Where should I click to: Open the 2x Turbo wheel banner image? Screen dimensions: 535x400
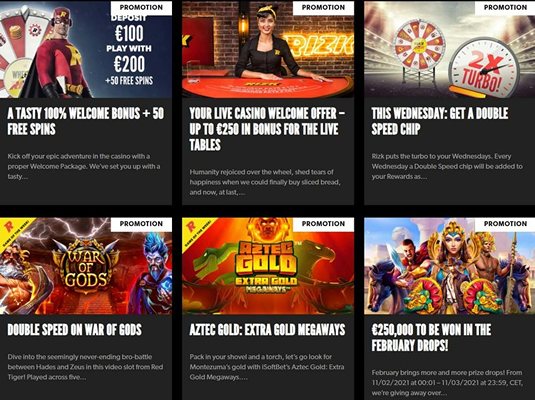click(449, 49)
